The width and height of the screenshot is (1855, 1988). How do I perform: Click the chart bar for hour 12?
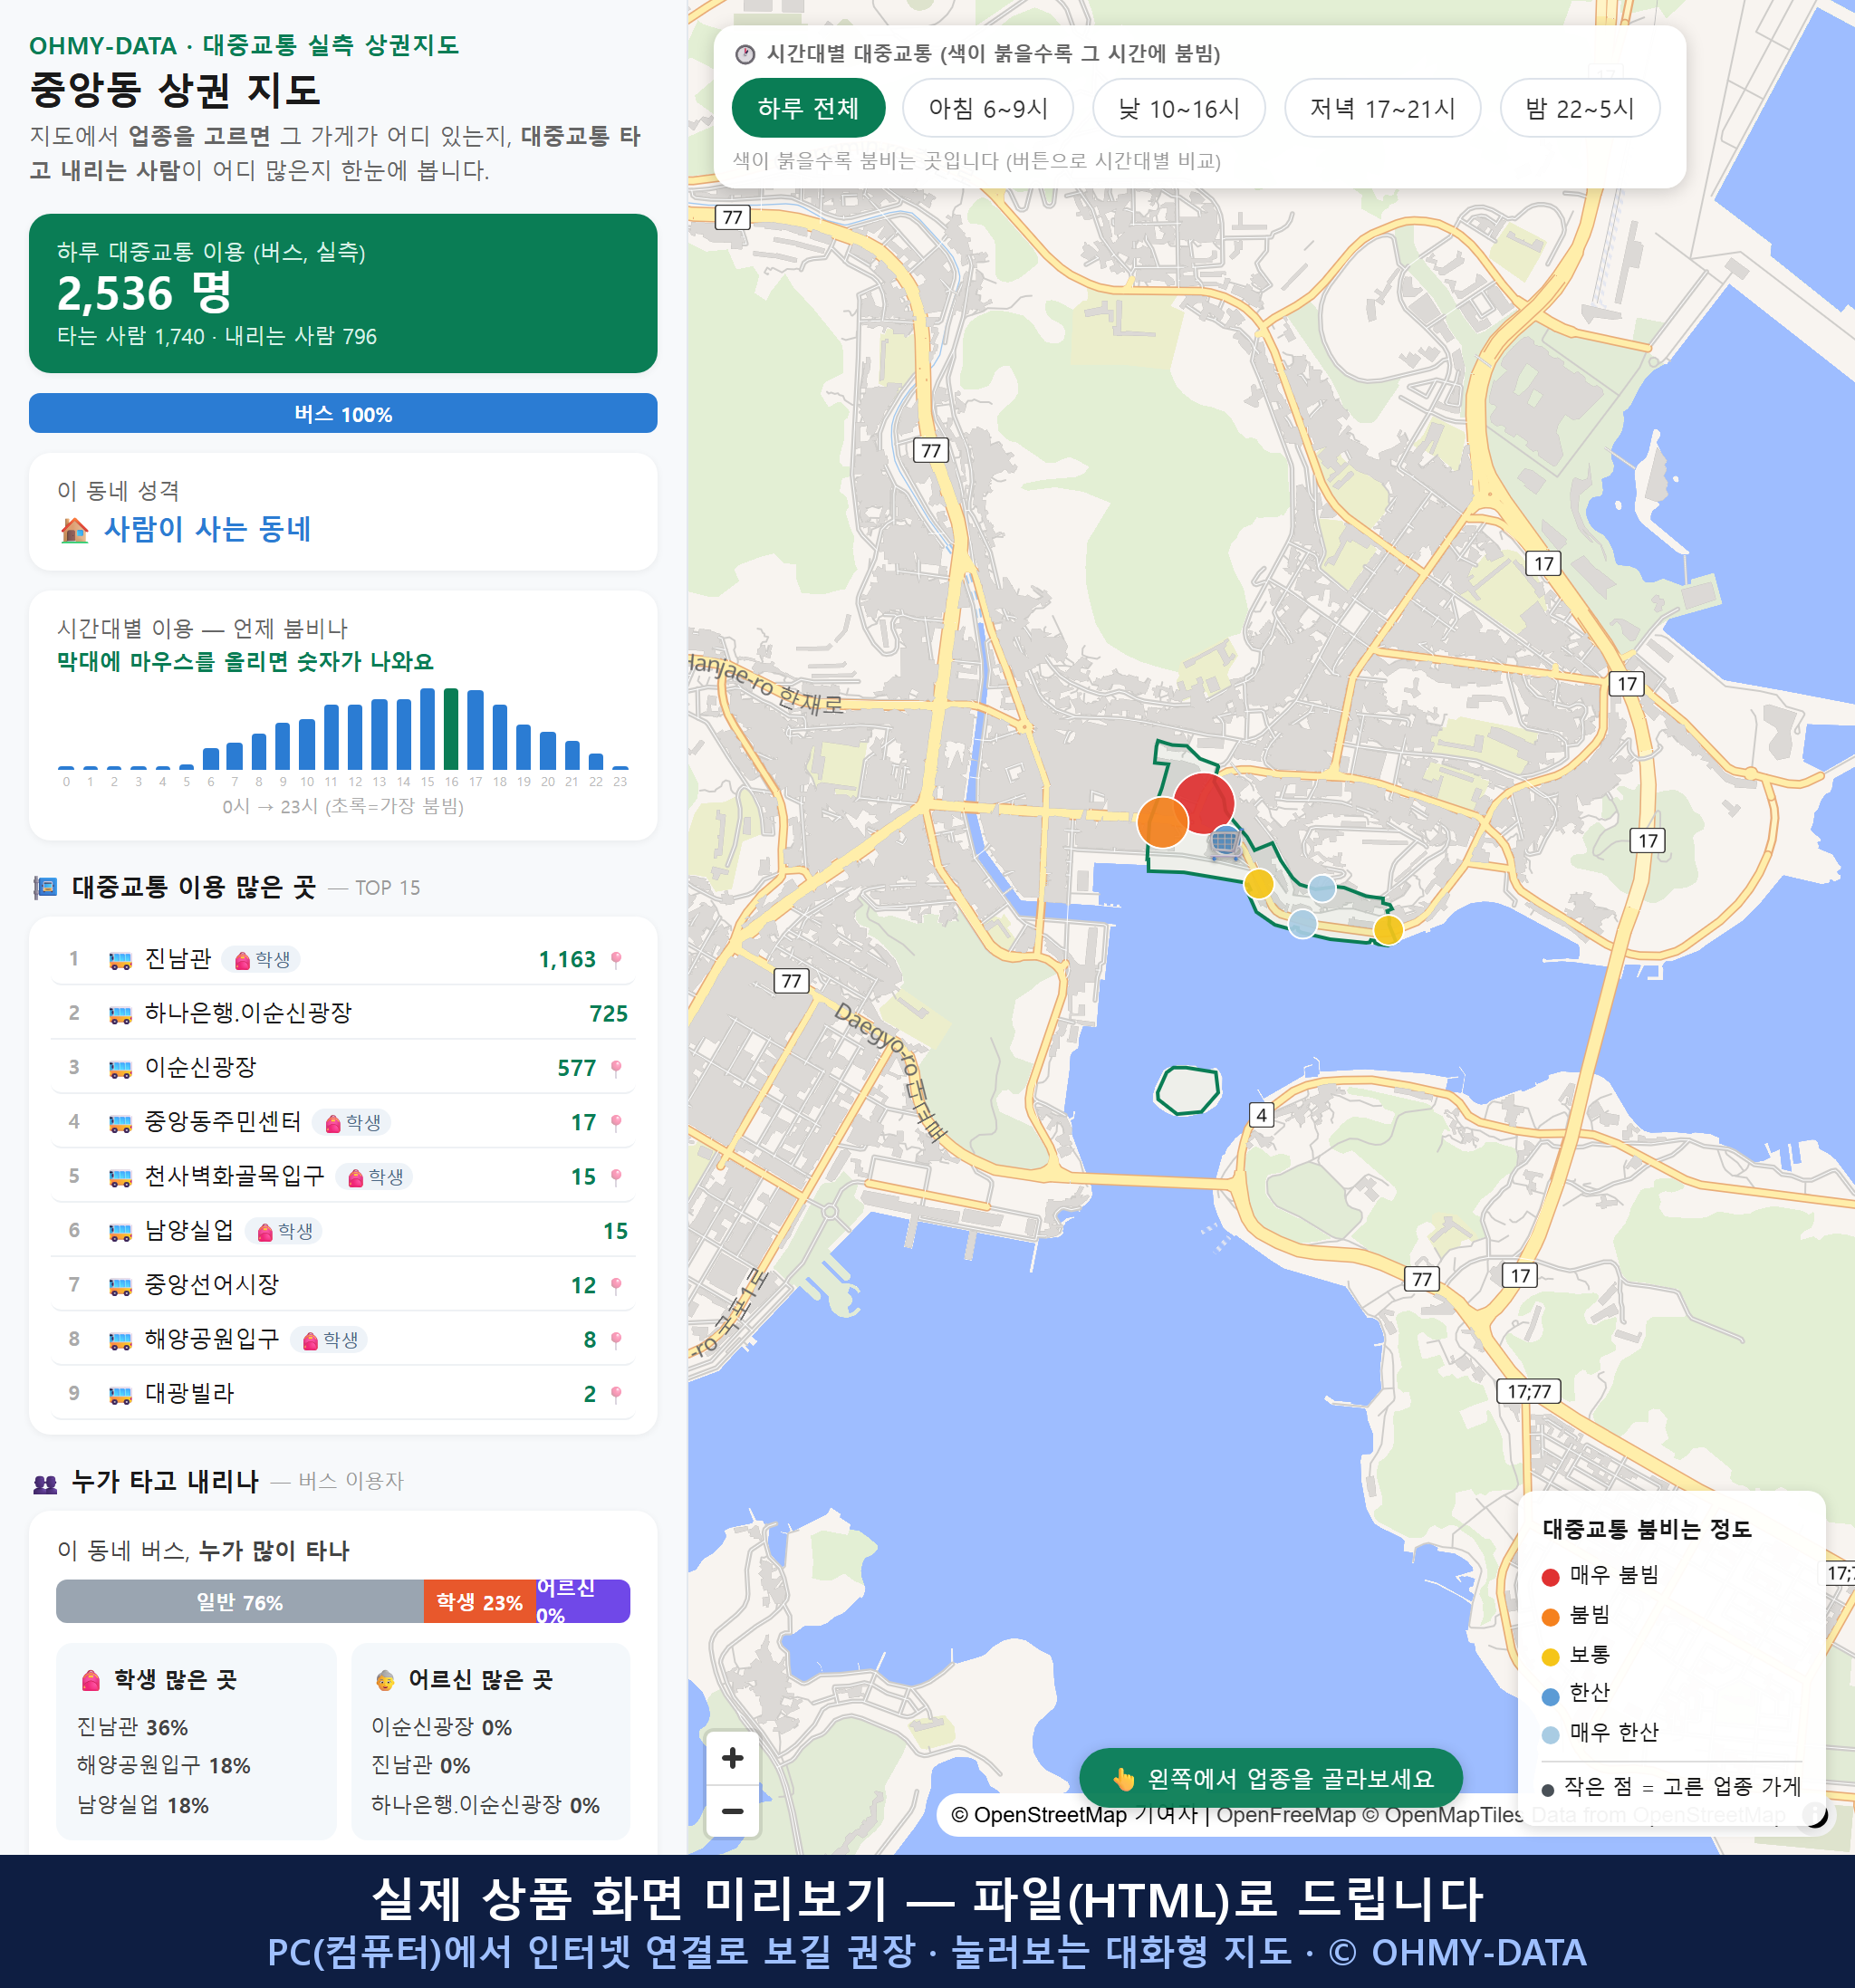[x=355, y=736]
